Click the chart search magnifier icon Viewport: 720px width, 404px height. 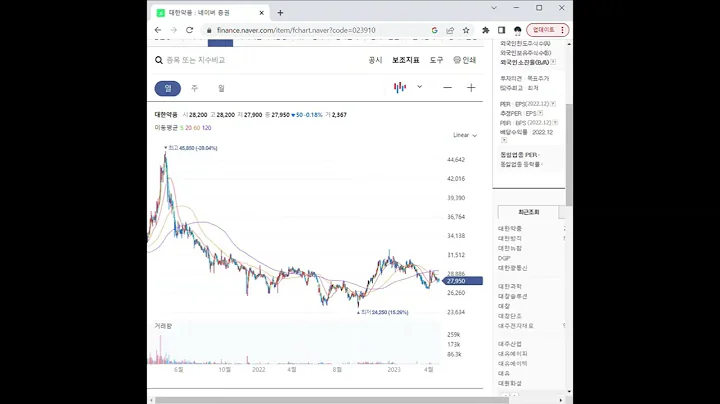tap(159, 60)
